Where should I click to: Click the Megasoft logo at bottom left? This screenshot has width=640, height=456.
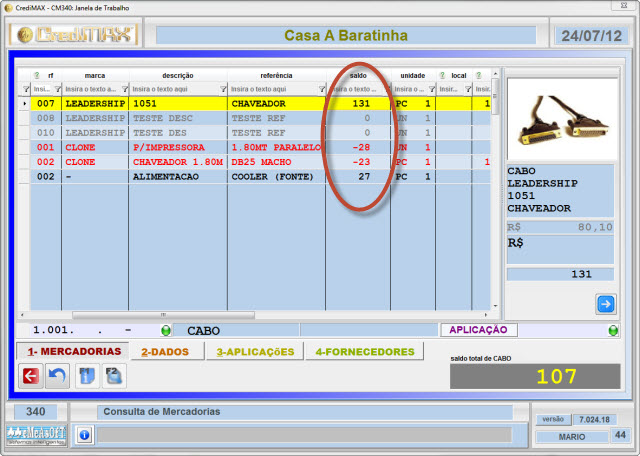(34, 435)
